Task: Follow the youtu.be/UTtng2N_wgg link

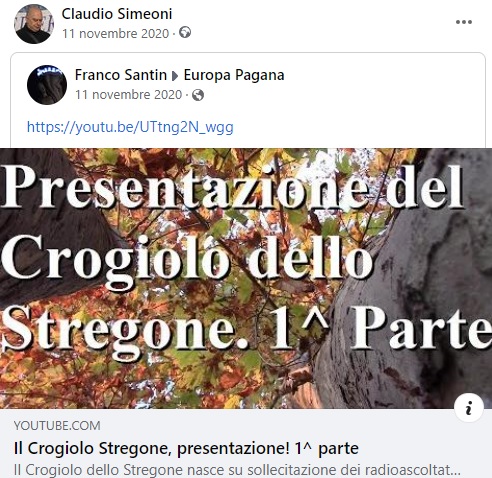Action: point(130,127)
